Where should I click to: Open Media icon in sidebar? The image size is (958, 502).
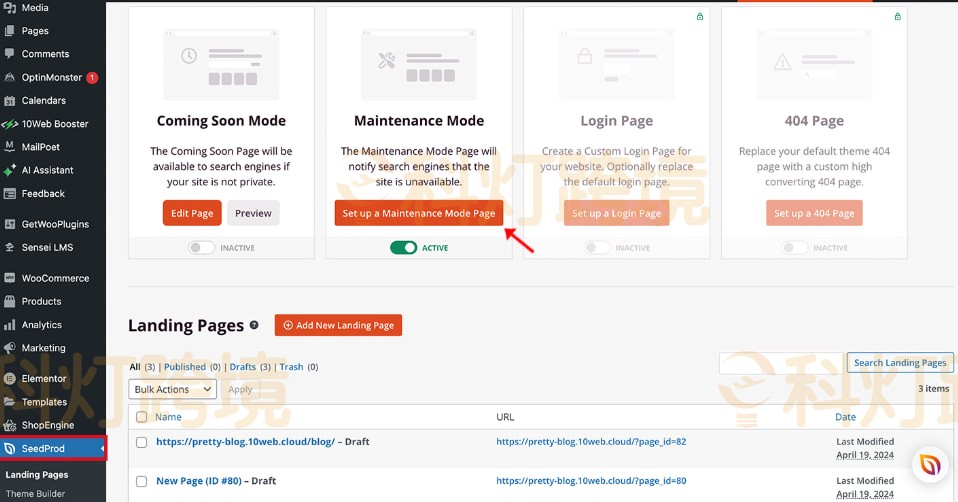(9, 8)
